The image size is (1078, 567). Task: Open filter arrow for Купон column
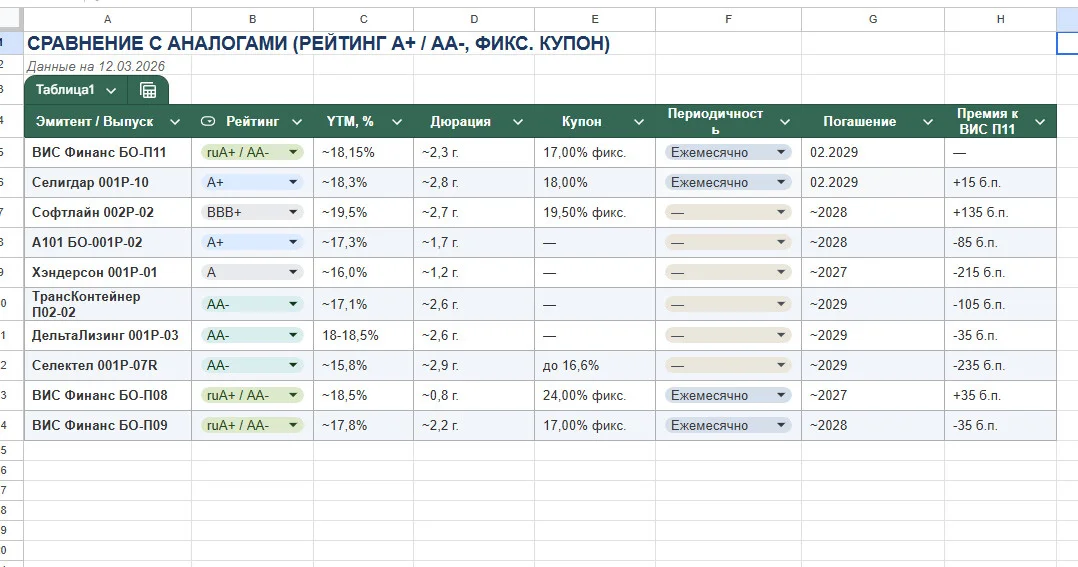click(x=639, y=122)
